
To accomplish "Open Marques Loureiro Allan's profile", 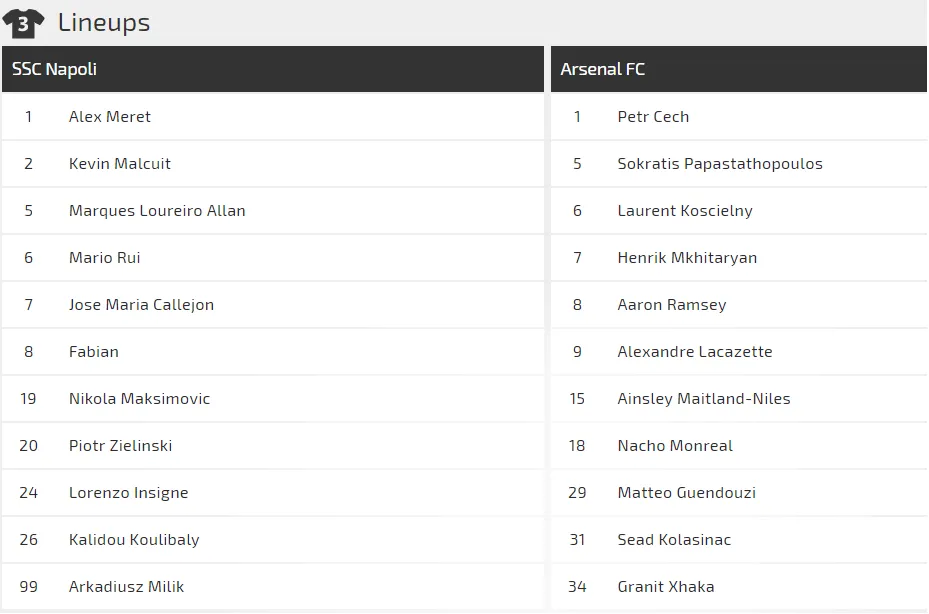I will 157,211.
